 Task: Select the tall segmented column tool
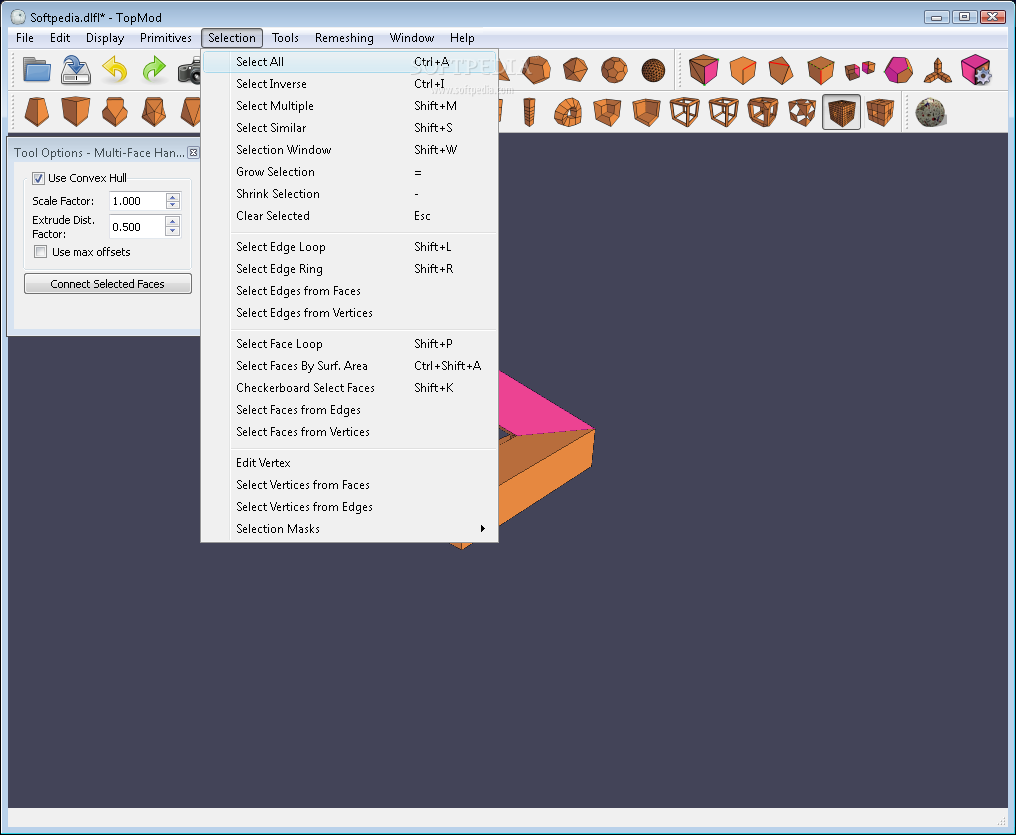pos(529,112)
